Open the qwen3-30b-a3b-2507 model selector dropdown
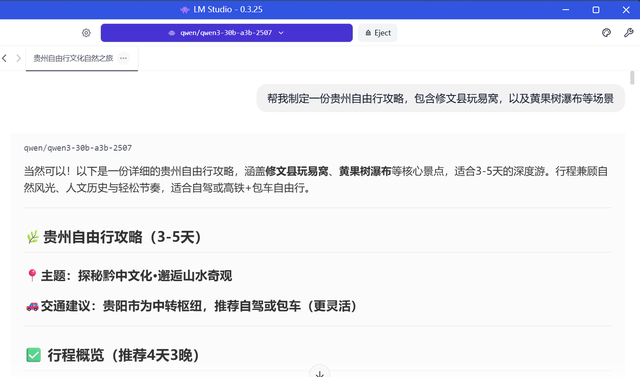The image size is (640, 377). pos(227,33)
